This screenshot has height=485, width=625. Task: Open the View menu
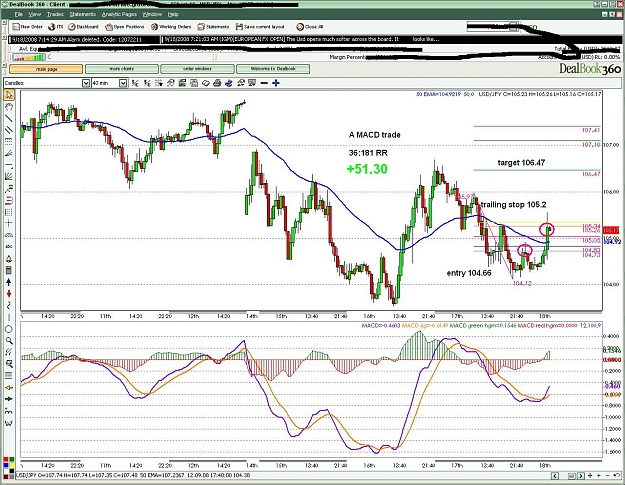(x=34, y=14)
